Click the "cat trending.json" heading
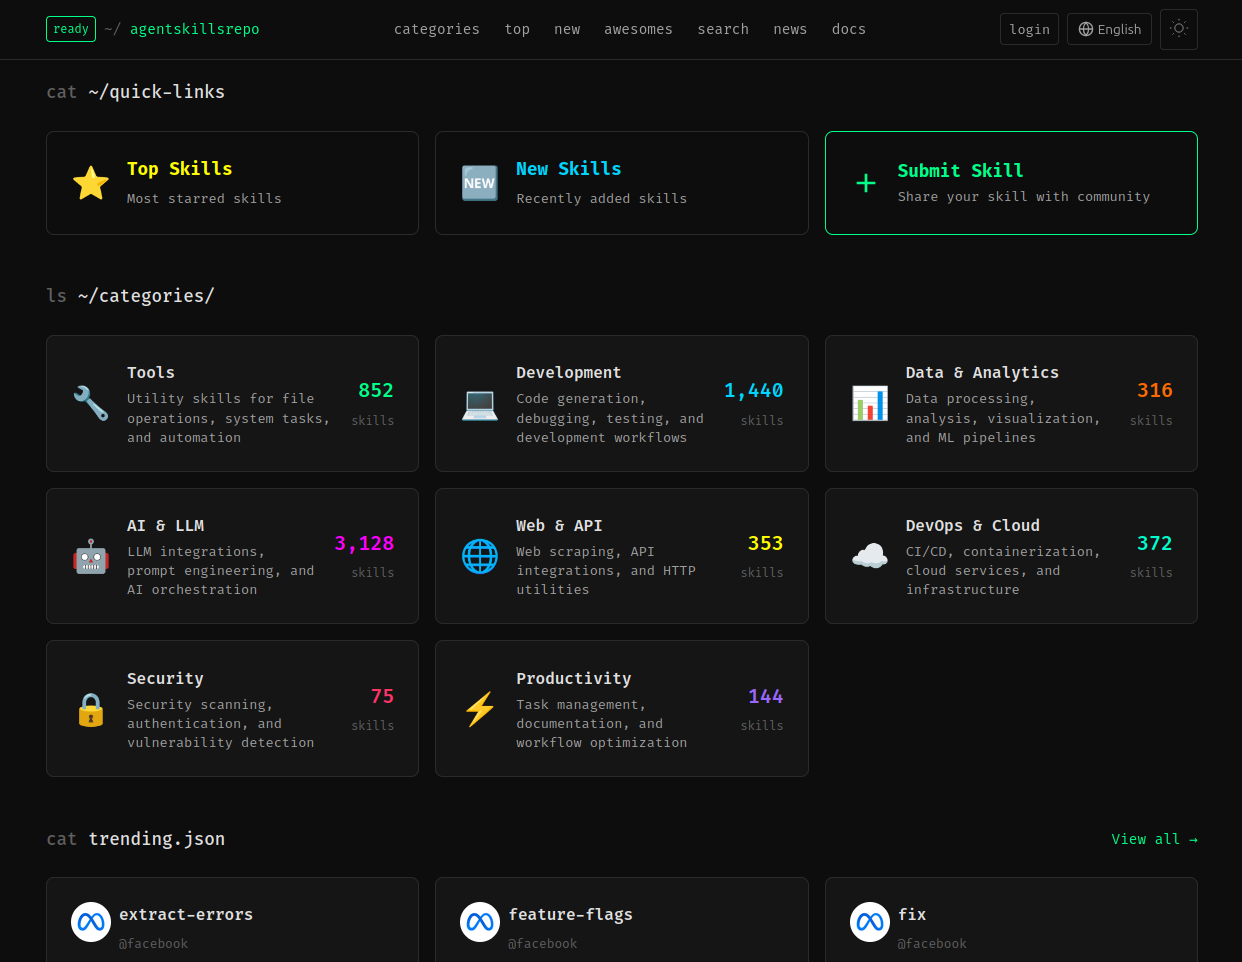This screenshot has height=962, width=1242. [x=135, y=839]
